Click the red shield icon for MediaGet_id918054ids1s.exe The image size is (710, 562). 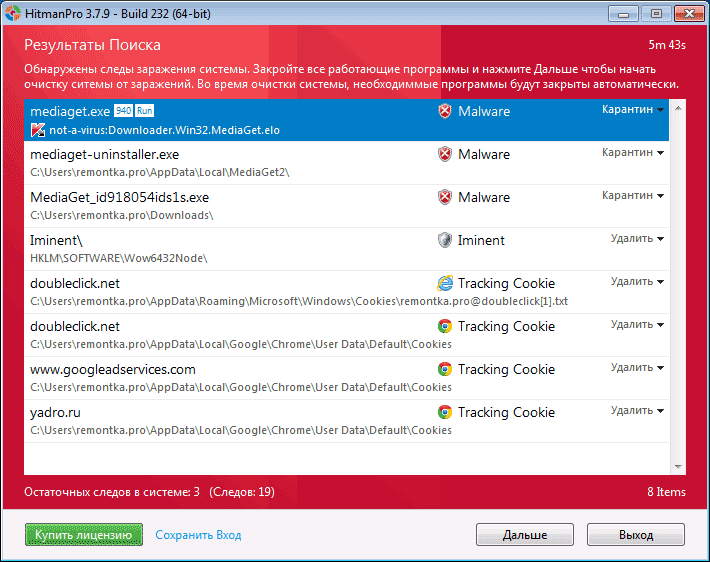point(445,197)
